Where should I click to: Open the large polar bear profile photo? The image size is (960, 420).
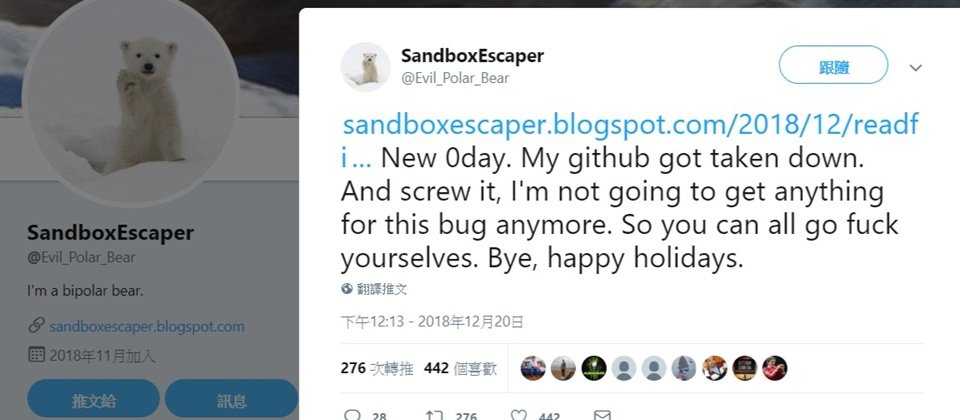pyautogui.click(x=130, y=100)
